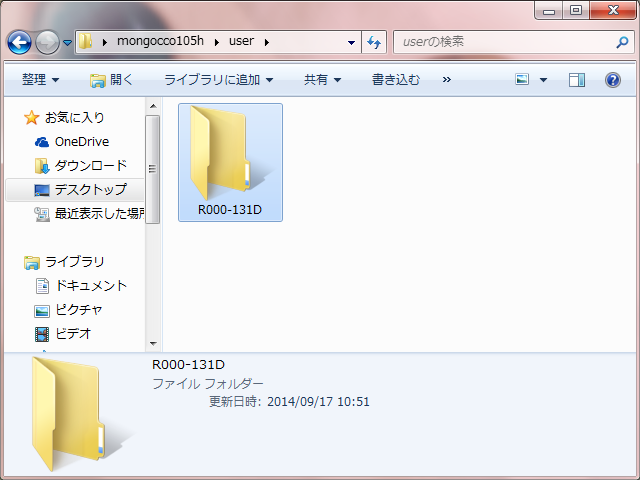Click the change view icon
Screen dimensions: 640x480
pyautogui.click(x=523, y=79)
